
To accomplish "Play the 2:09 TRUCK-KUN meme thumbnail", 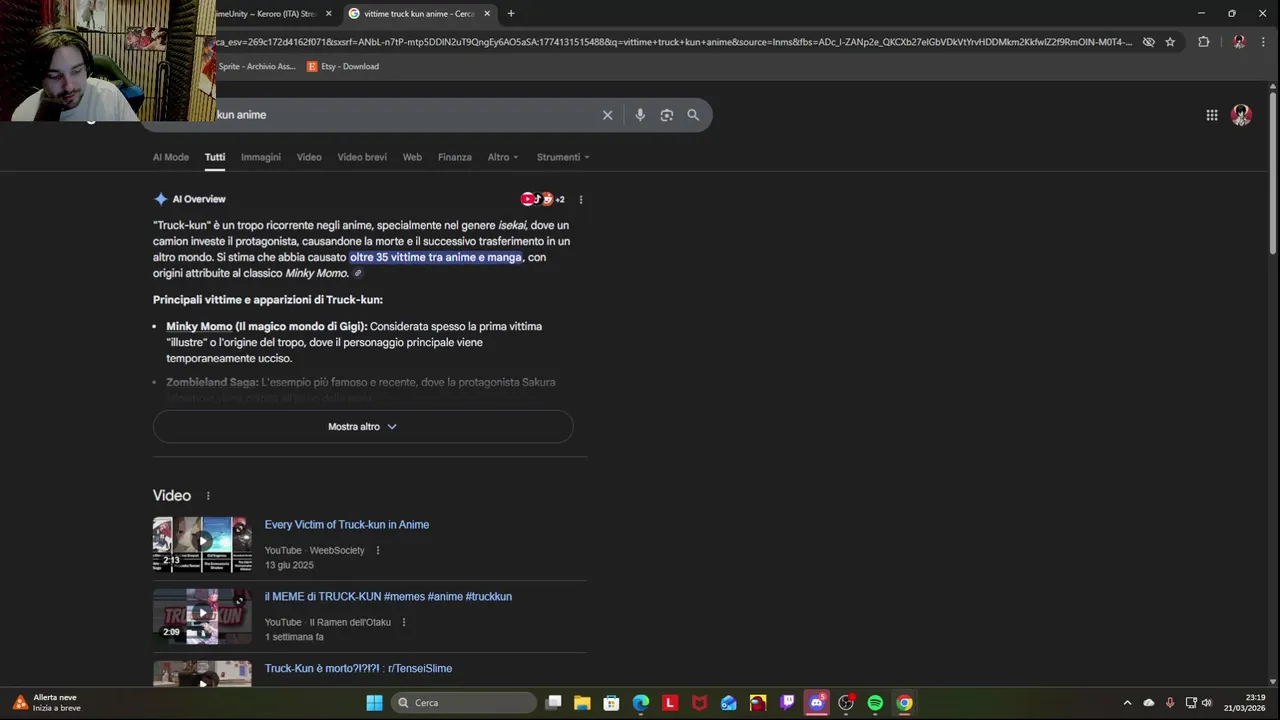I will (x=202, y=617).
